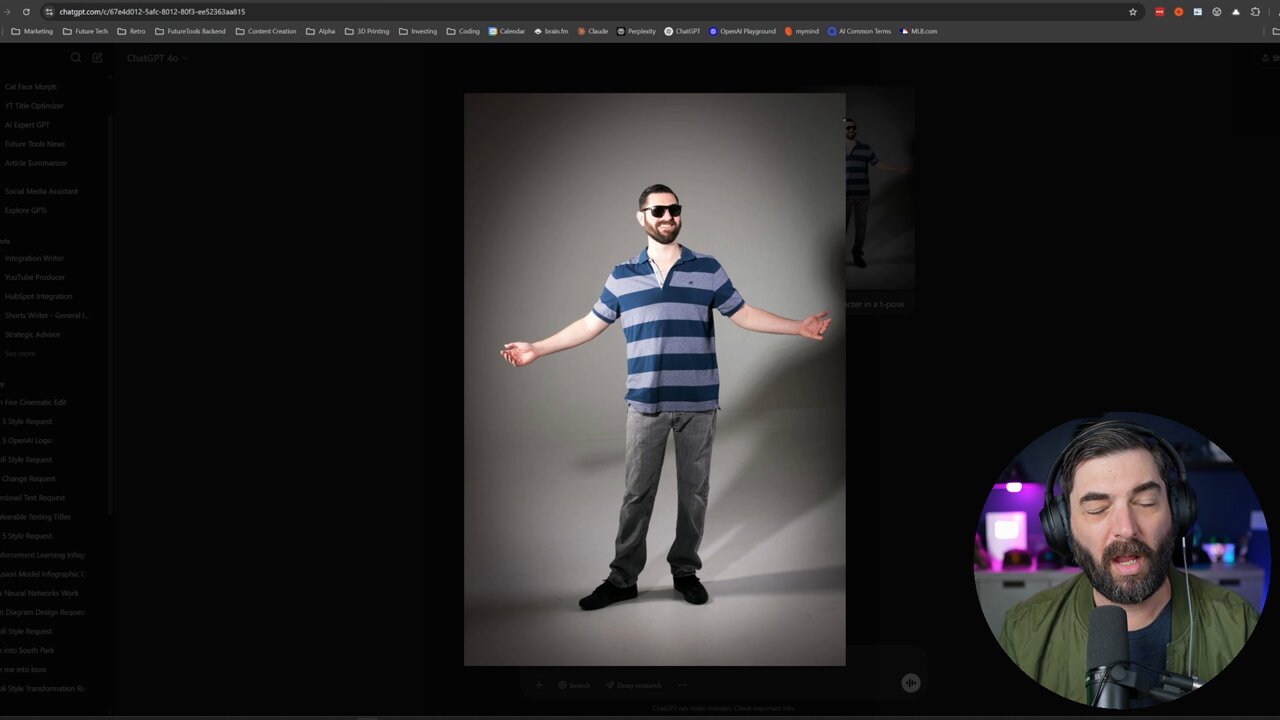The height and width of the screenshot is (720, 1280).
Task: Open the Cat Face Morphs GPT
Action: pos(31,87)
